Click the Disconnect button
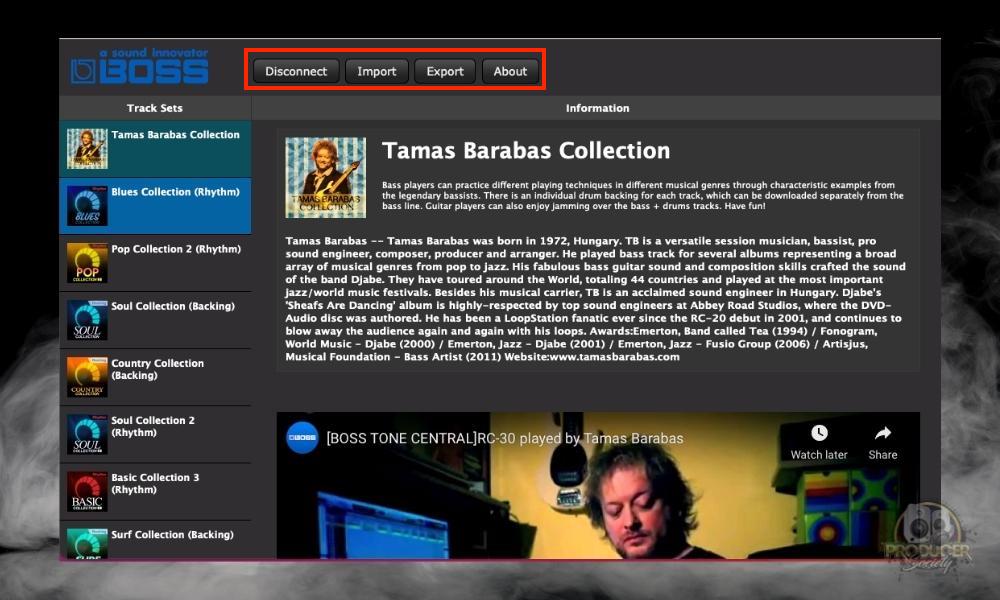The image size is (1000, 600). point(296,71)
